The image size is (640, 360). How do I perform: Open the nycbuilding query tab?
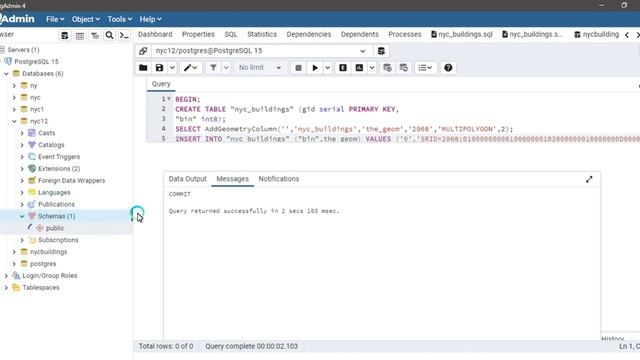pyautogui.click(x=596, y=34)
